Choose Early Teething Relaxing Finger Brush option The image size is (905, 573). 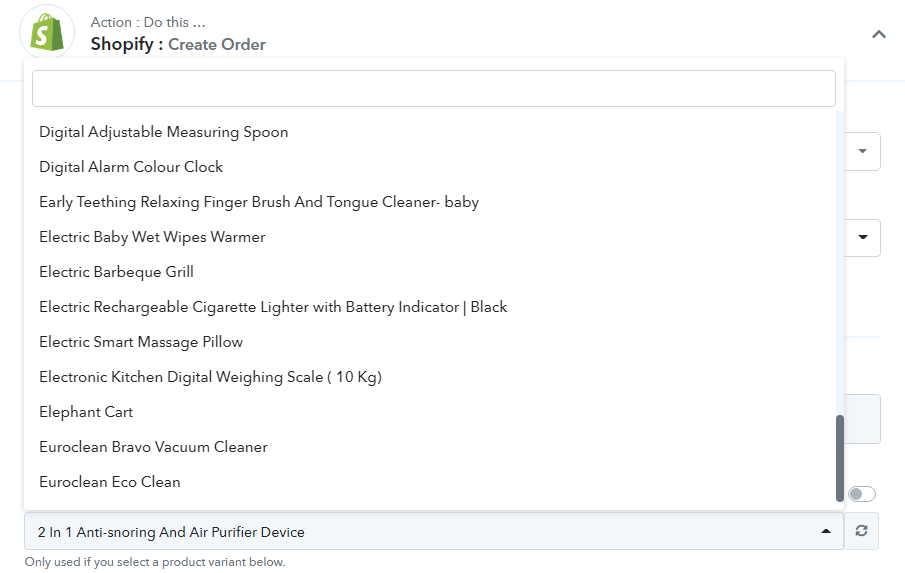(x=259, y=202)
